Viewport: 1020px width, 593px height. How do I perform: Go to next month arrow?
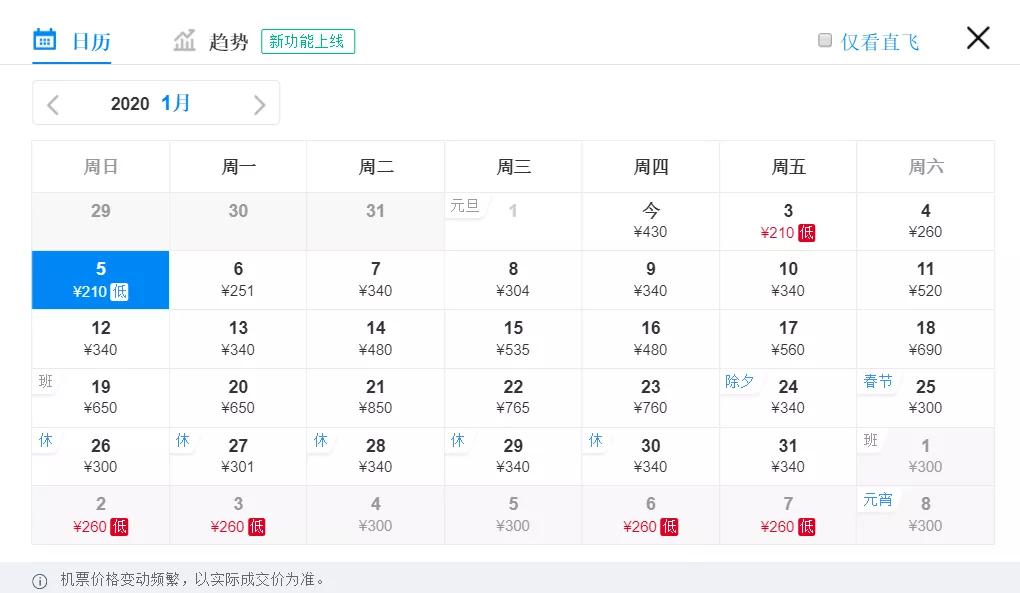(x=259, y=104)
